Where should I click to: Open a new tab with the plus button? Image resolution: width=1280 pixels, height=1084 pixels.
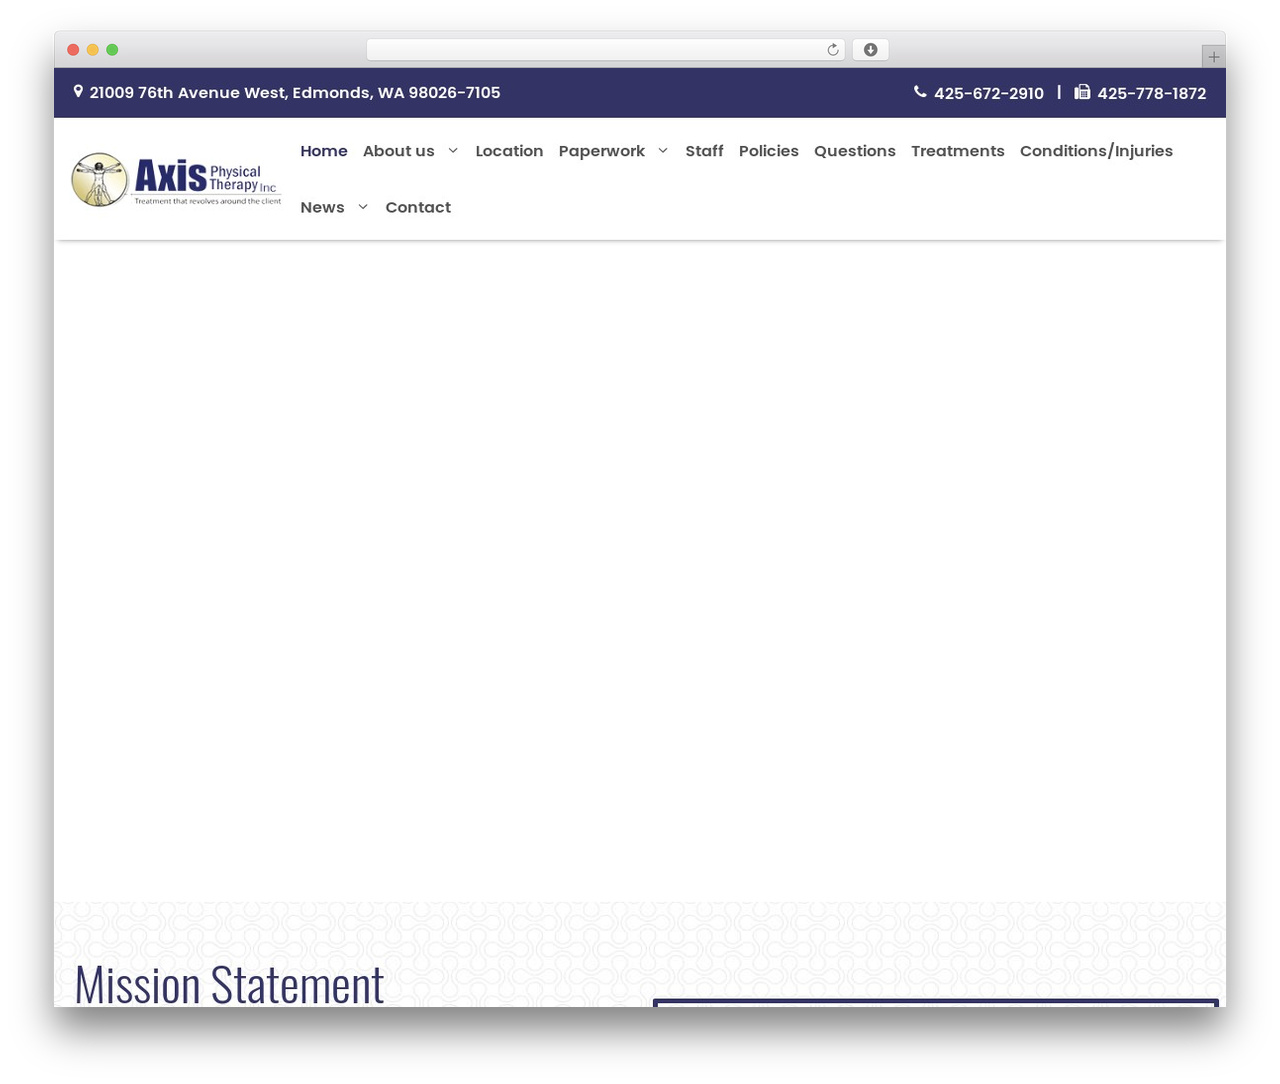[x=1213, y=57]
